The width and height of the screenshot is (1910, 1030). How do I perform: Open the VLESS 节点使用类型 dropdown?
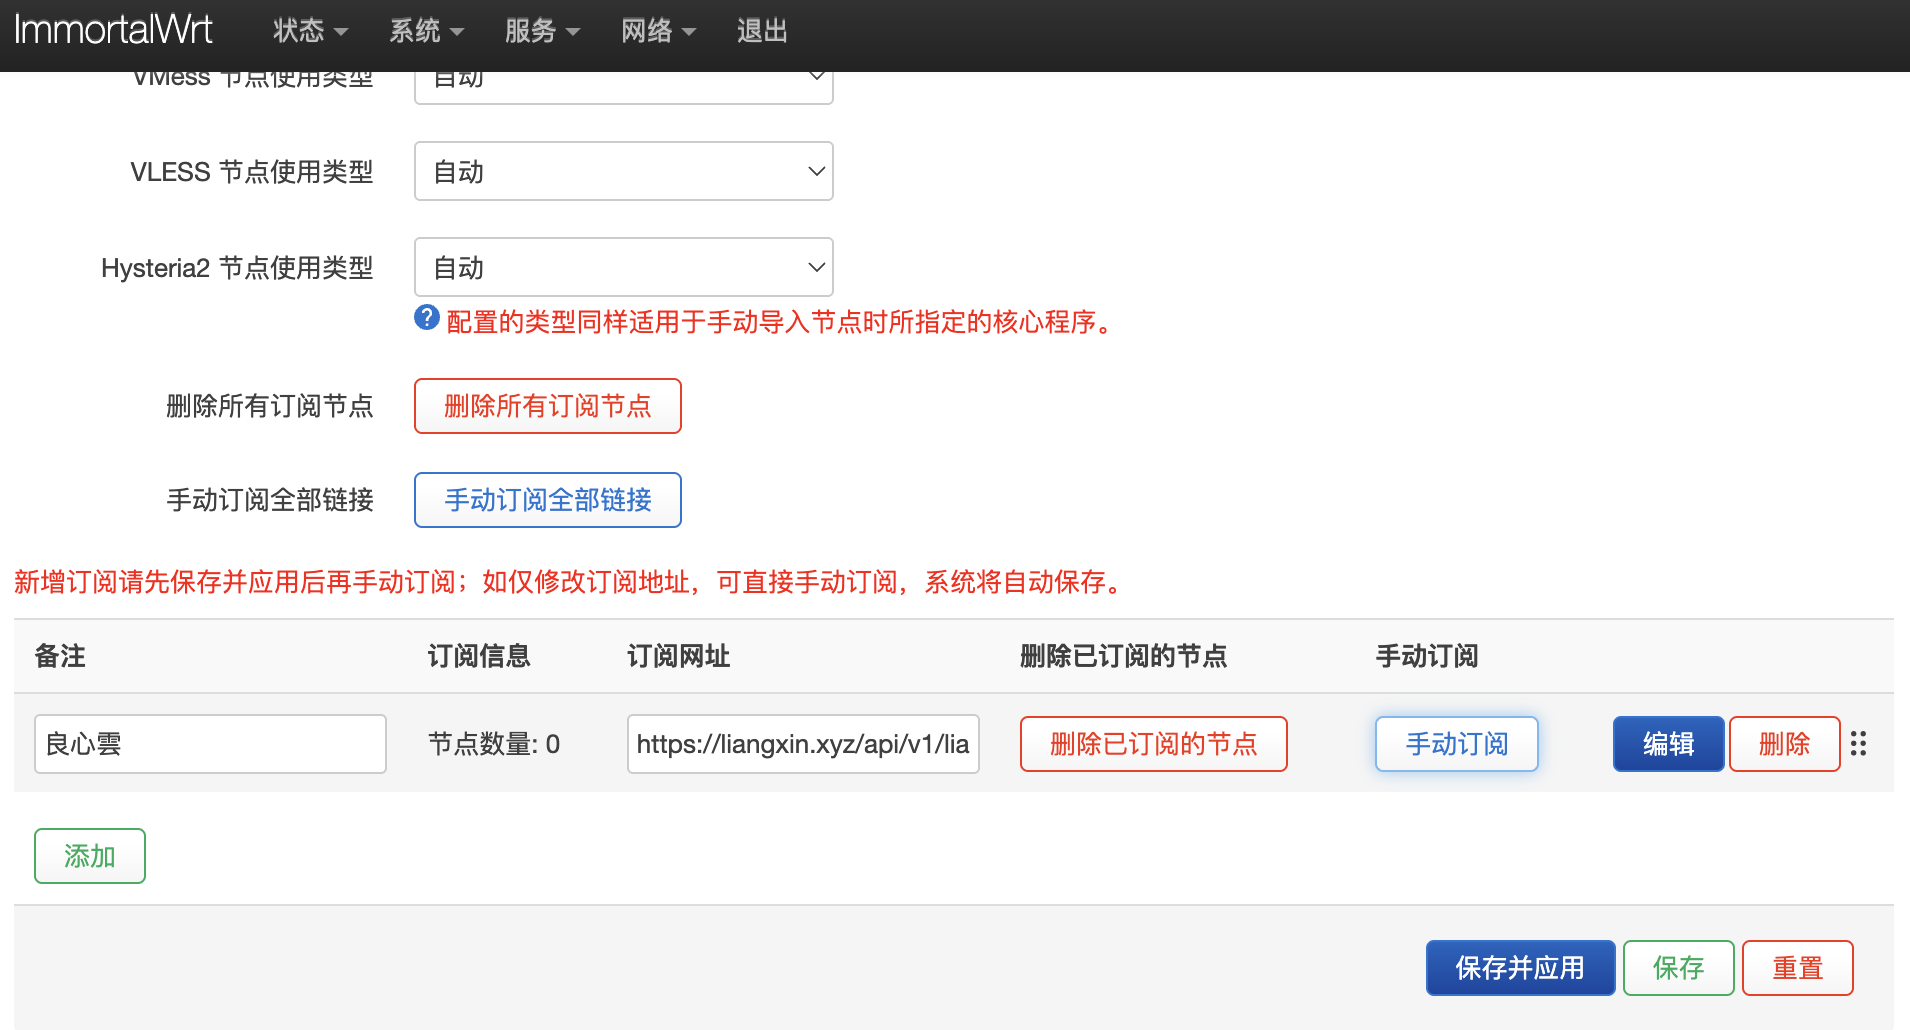coord(624,171)
